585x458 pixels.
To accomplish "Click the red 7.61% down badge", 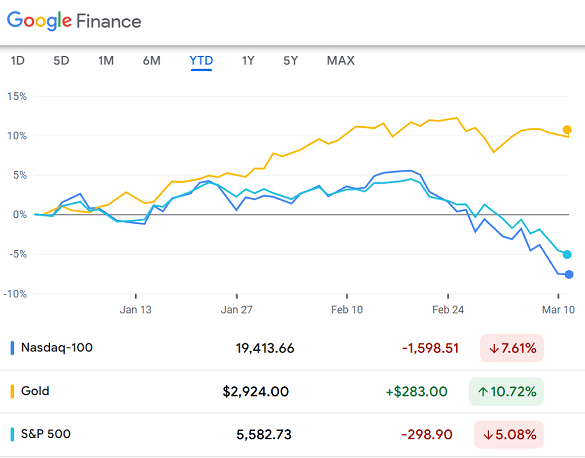I will tap(512, 348).
